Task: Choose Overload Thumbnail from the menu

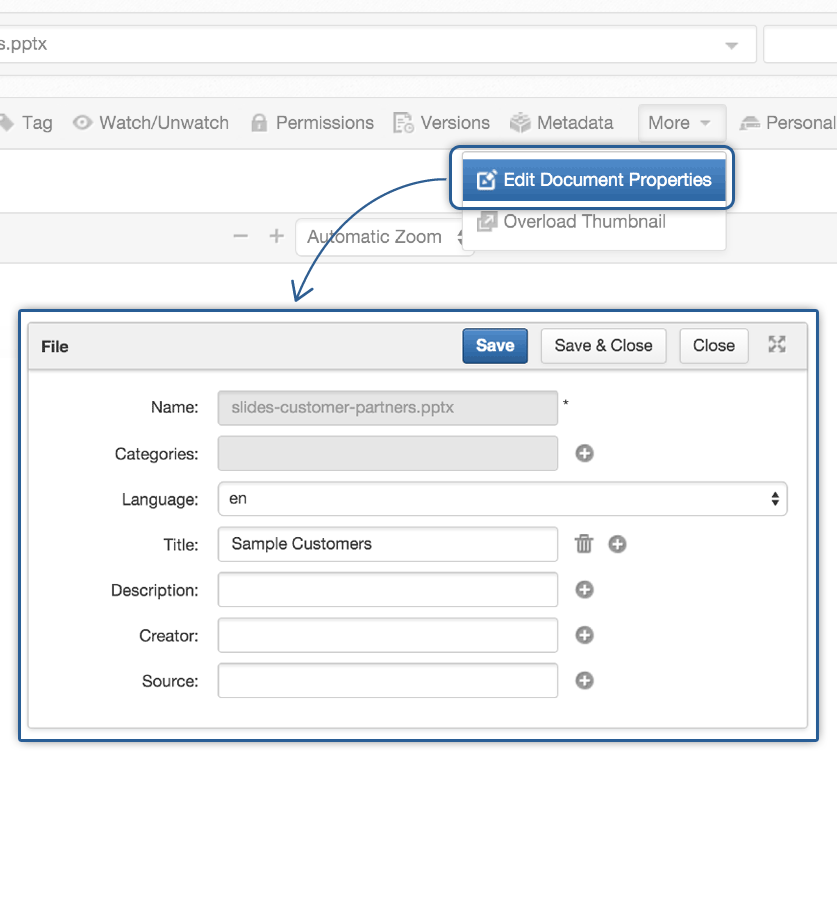Action: click(x=584, y=222)
